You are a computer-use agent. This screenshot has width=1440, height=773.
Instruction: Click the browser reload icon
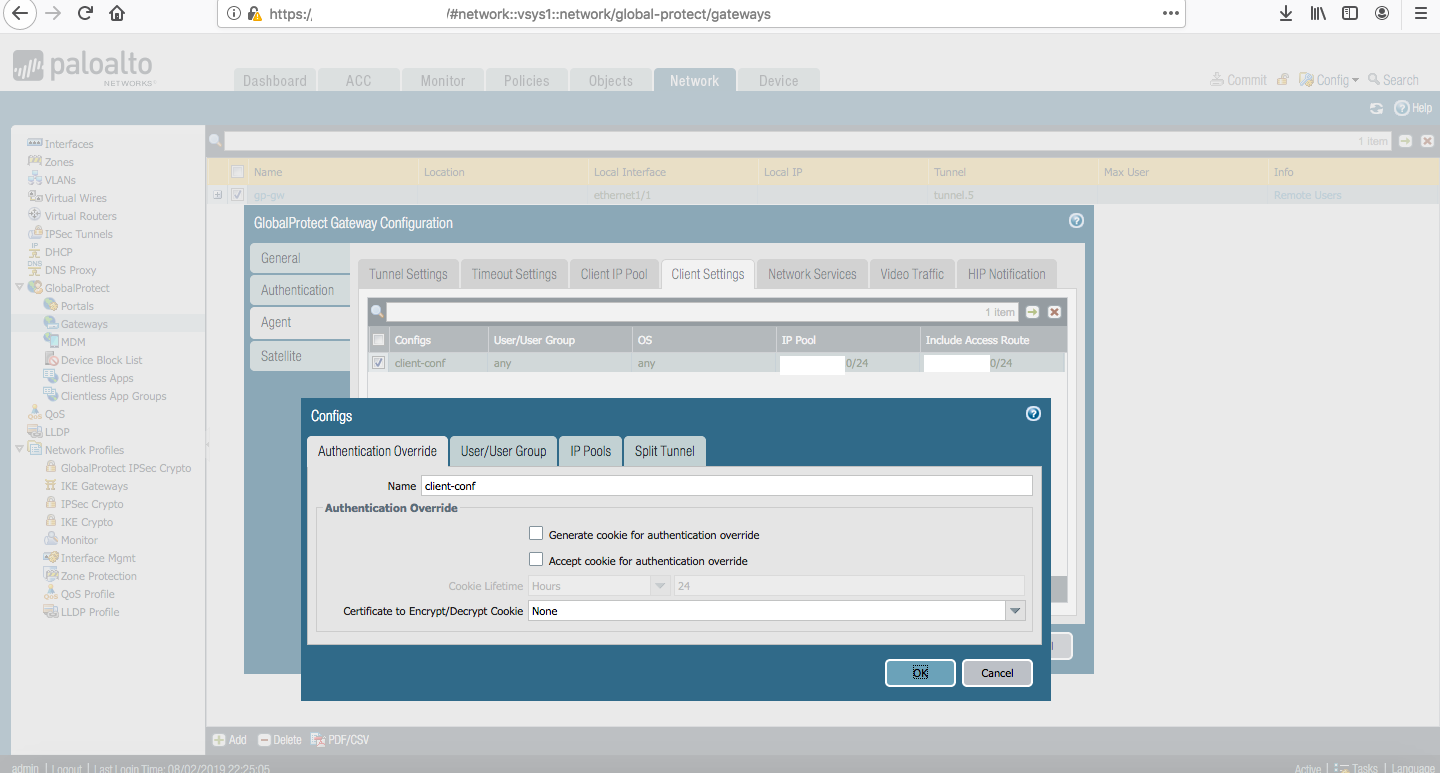pos(85,14)
